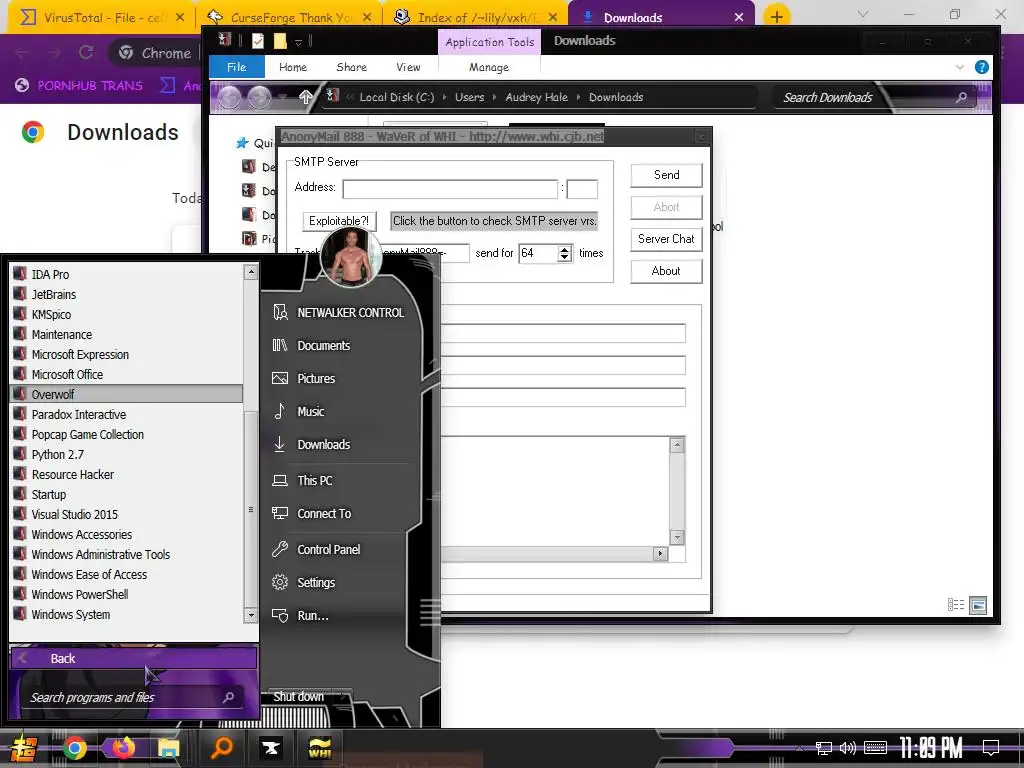Open the View ribbon tab
The height and width of the screenshot is (768, 1024).
408,67
